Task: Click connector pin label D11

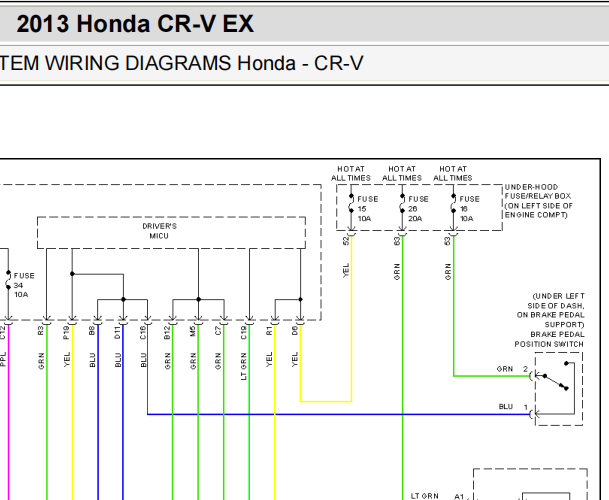Action: [x=118, y=333]
